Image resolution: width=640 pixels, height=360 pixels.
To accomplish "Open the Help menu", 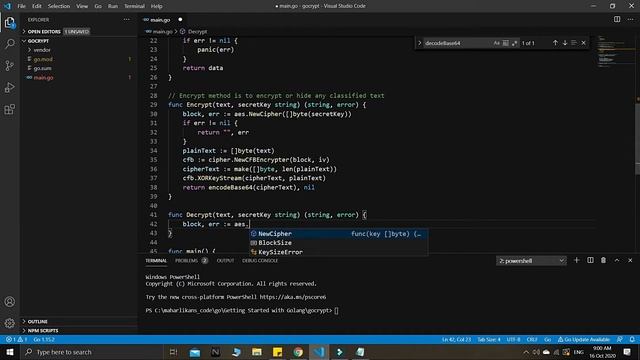I will (x=156, y=6).
